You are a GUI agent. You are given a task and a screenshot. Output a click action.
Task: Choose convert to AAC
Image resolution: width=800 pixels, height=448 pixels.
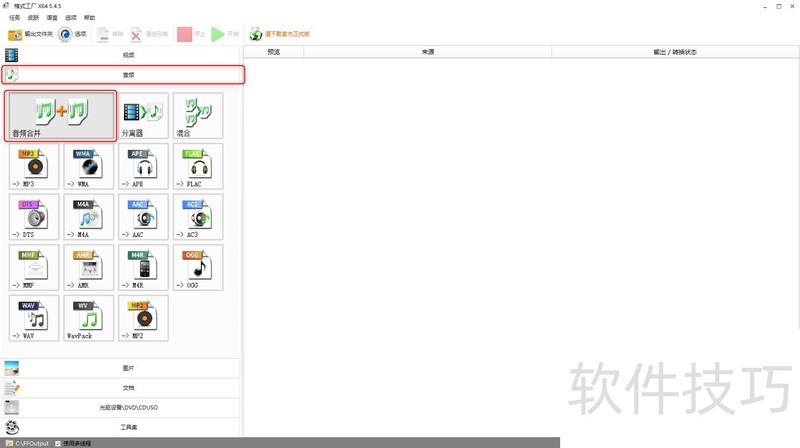[143, 217]
